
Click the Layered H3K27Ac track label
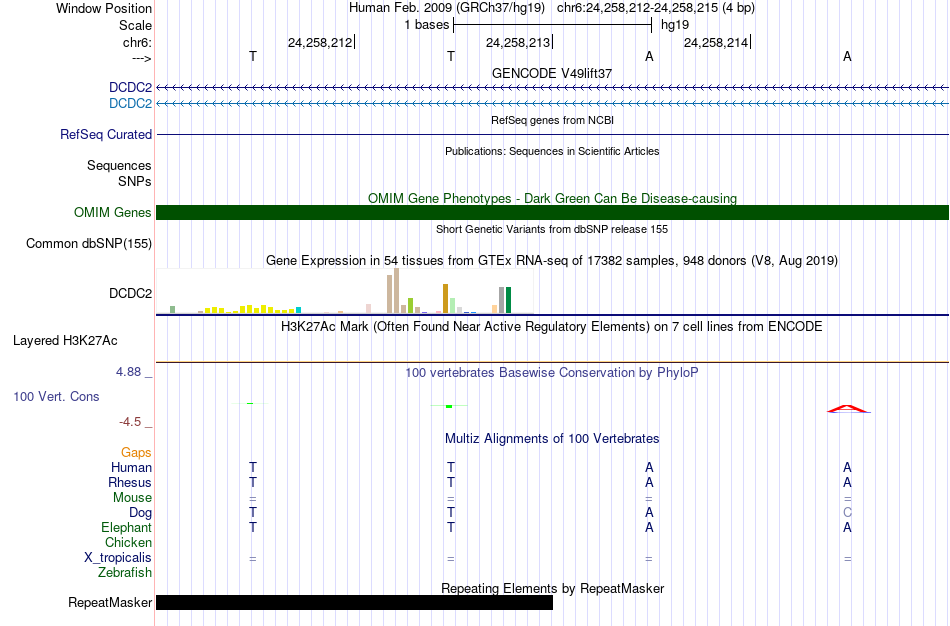[65, 341]
